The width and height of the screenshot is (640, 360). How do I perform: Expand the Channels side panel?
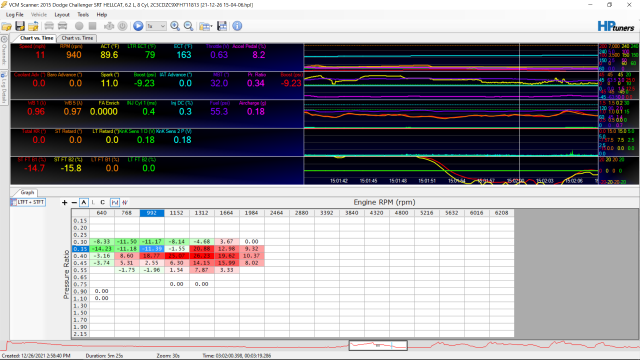4,52
